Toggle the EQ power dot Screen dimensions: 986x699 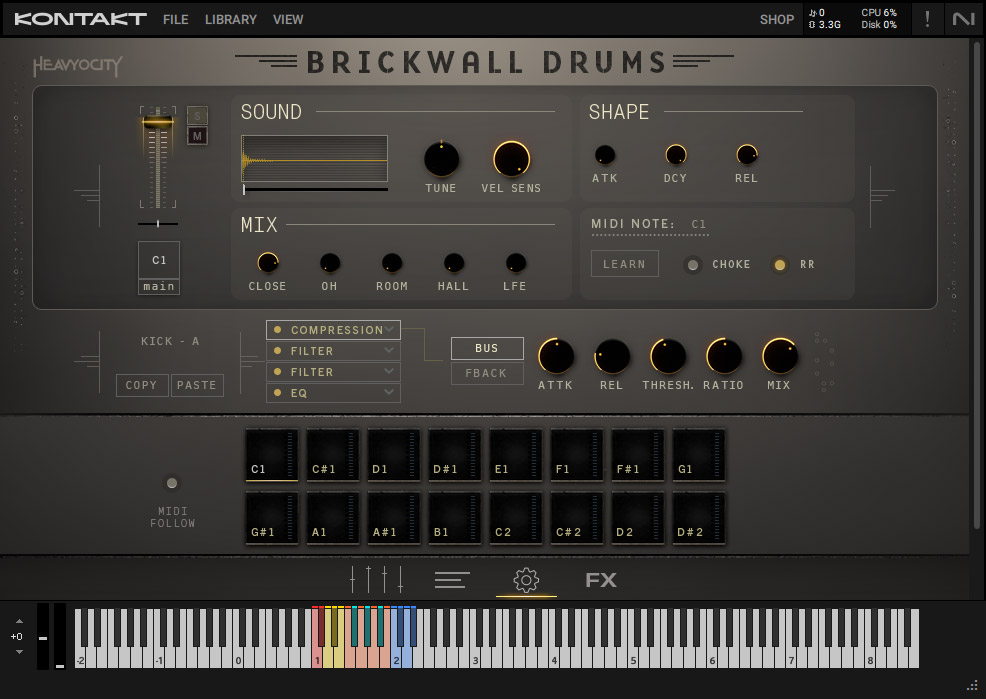click(x=277, y=393)
